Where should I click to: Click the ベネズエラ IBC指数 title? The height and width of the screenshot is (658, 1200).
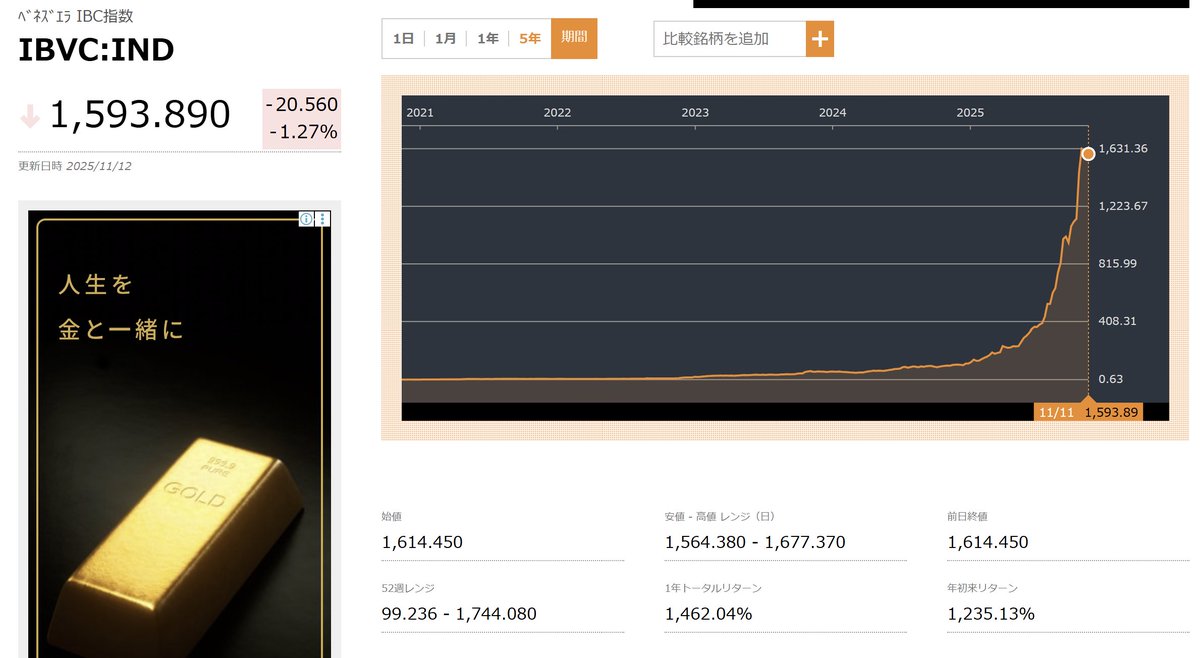click(76, 16)
